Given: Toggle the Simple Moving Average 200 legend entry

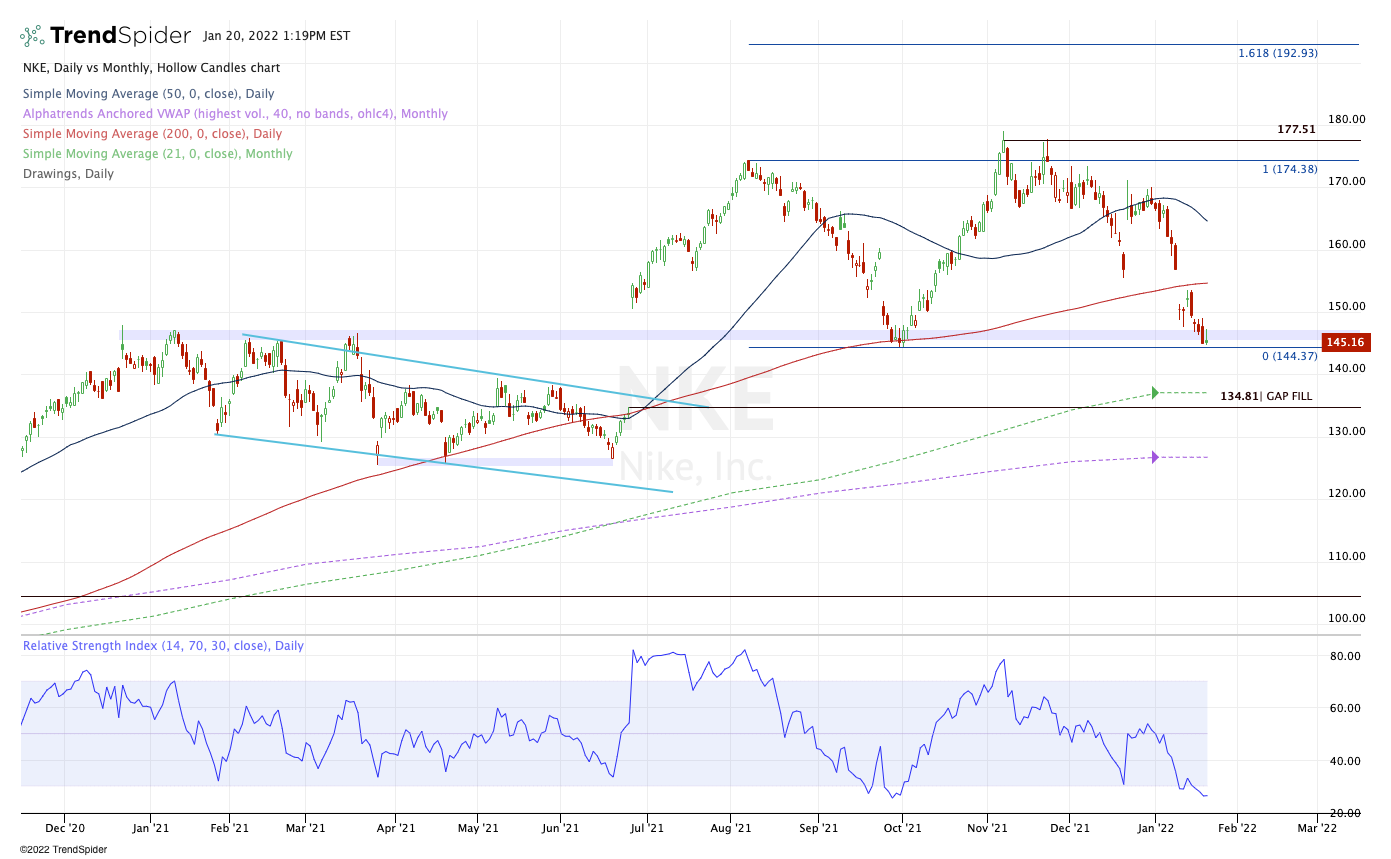Looking at the screenshot, I should [x=152, y=134].
